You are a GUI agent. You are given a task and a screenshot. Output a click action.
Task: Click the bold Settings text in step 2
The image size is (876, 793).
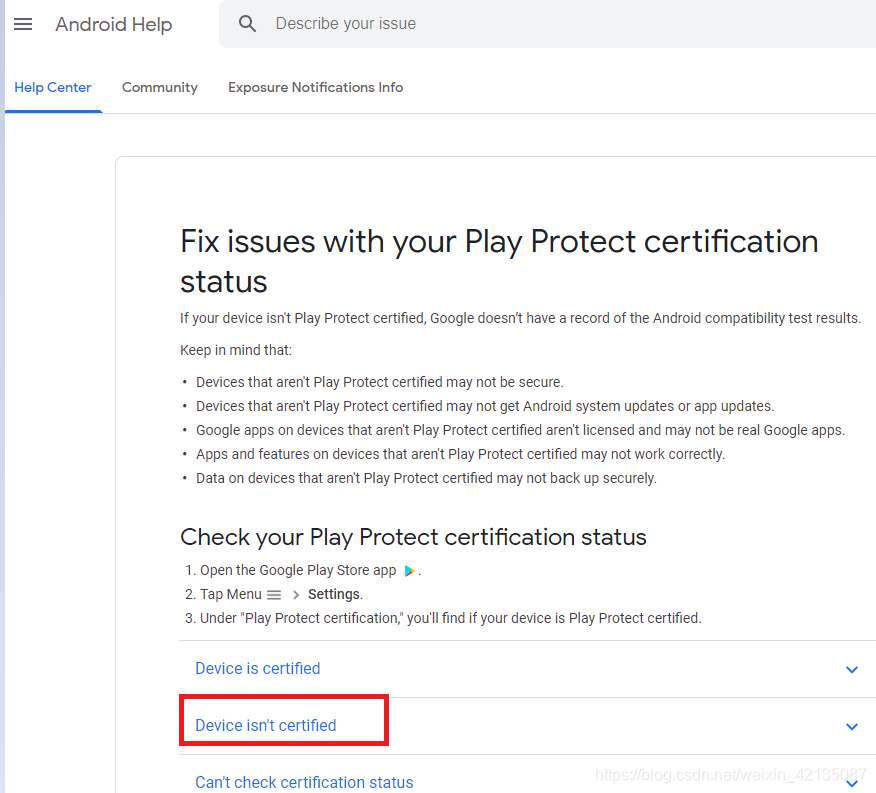[334, 594]
